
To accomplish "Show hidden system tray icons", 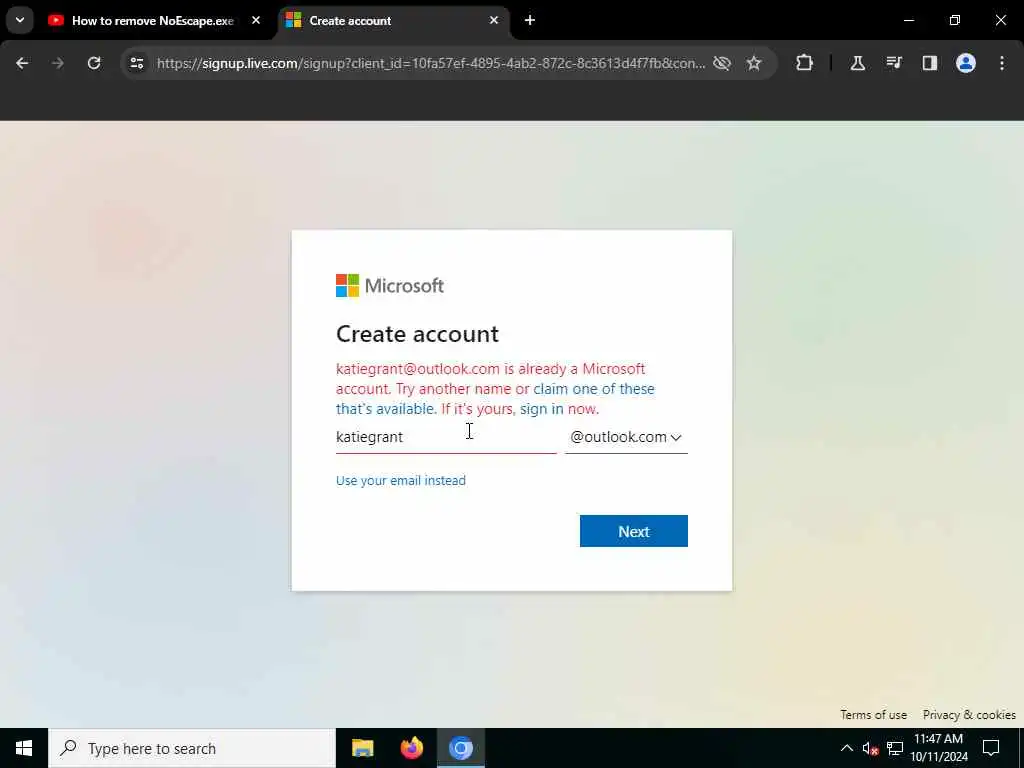I will click(x=846, y=748).
